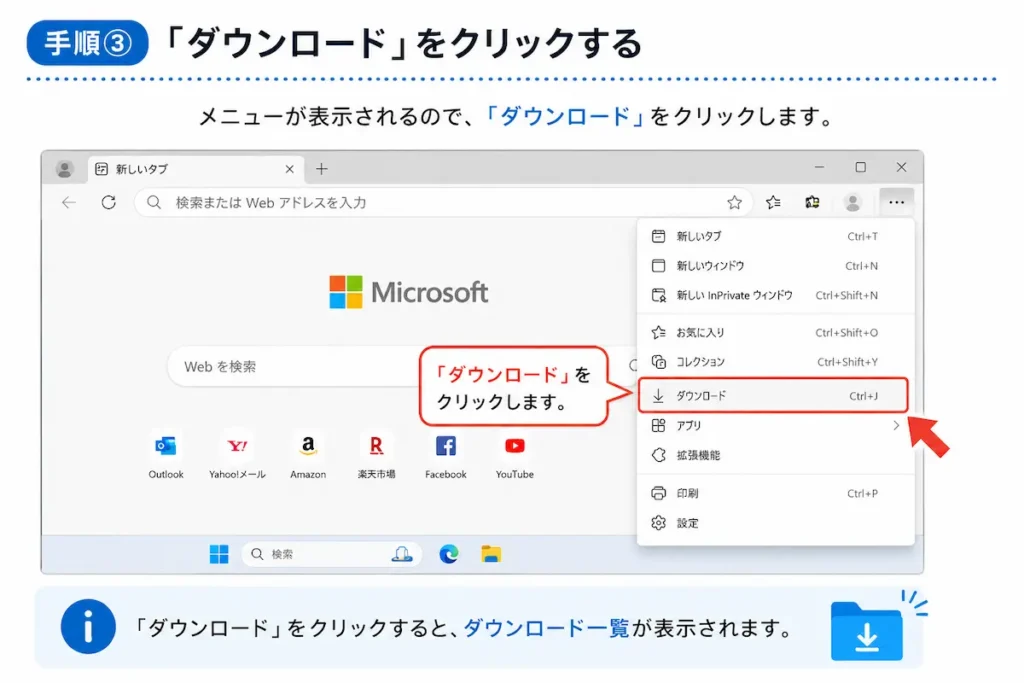Open the Outlook shortcut
The height and width of the screenshot is (683, 1024).
click(x=166, y=456)
